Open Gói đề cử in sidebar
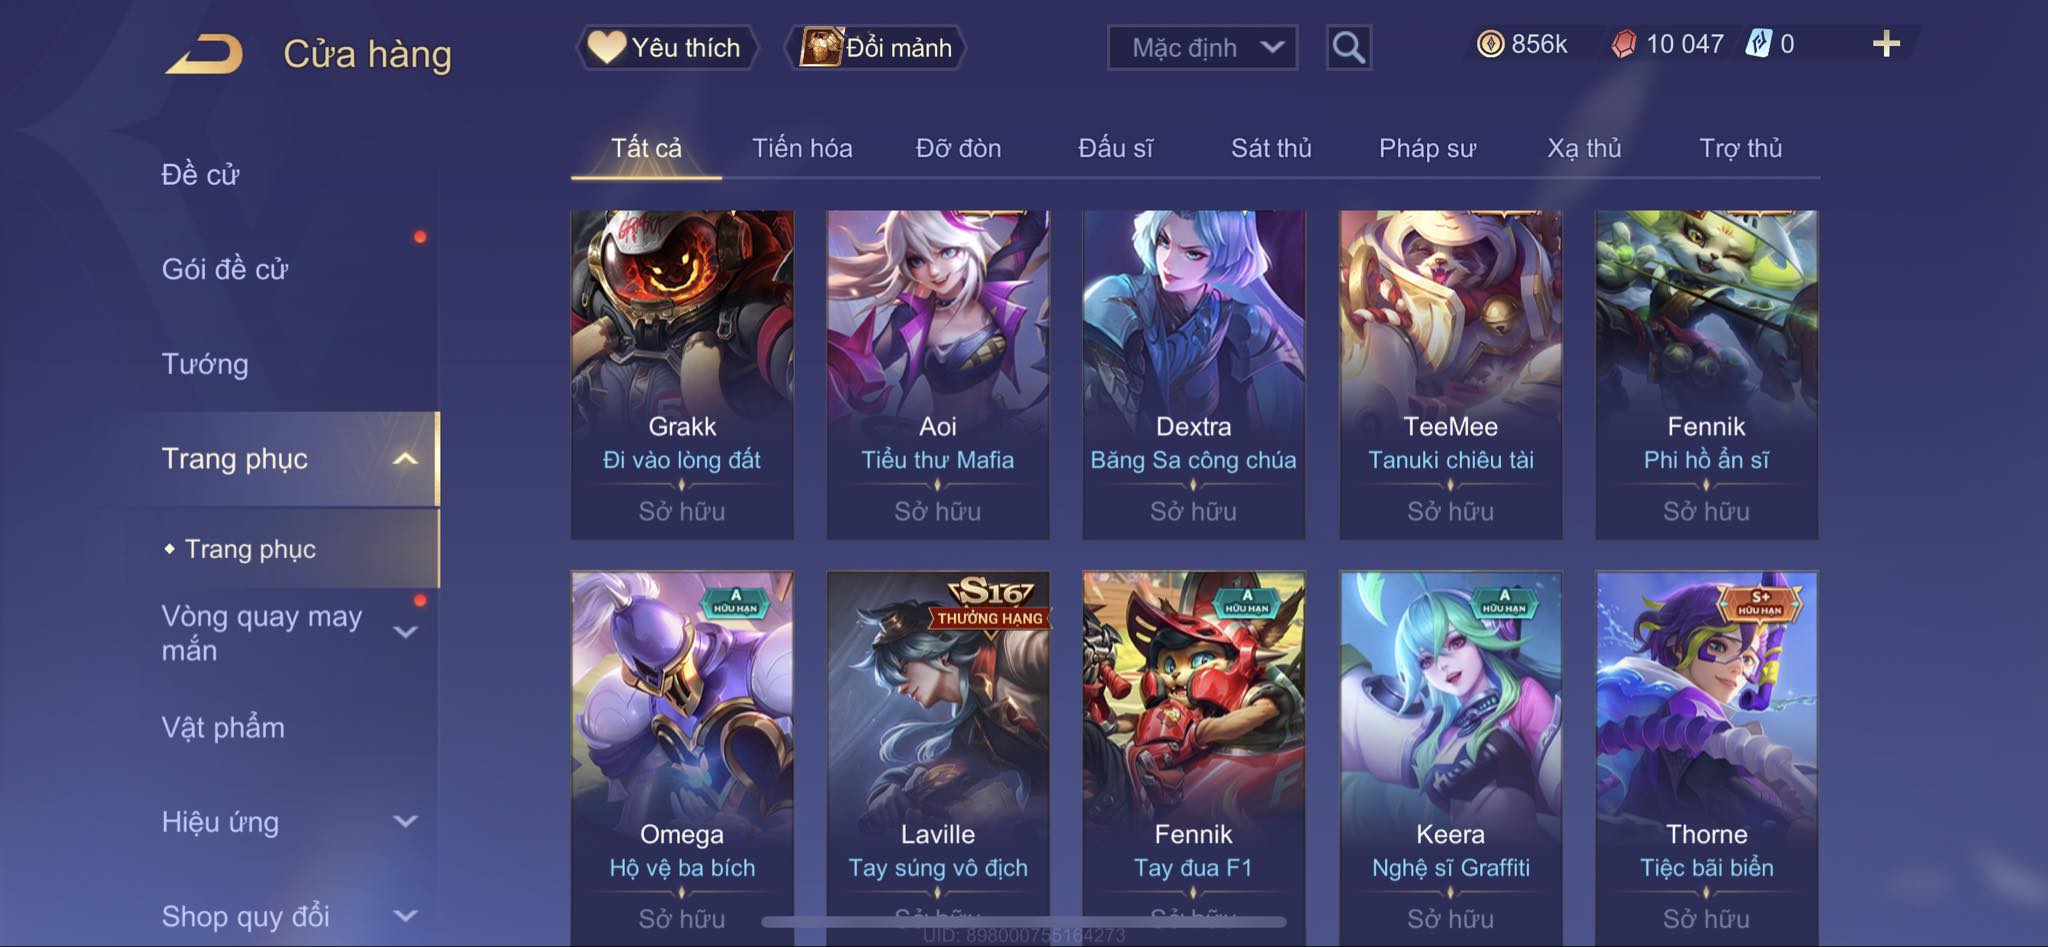Screen dimensions: 2048x947 pos(225,269)
